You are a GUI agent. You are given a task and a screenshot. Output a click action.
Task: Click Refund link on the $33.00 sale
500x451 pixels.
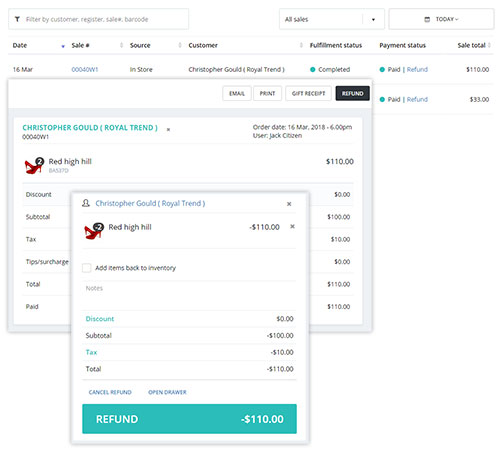click(417, 99)
